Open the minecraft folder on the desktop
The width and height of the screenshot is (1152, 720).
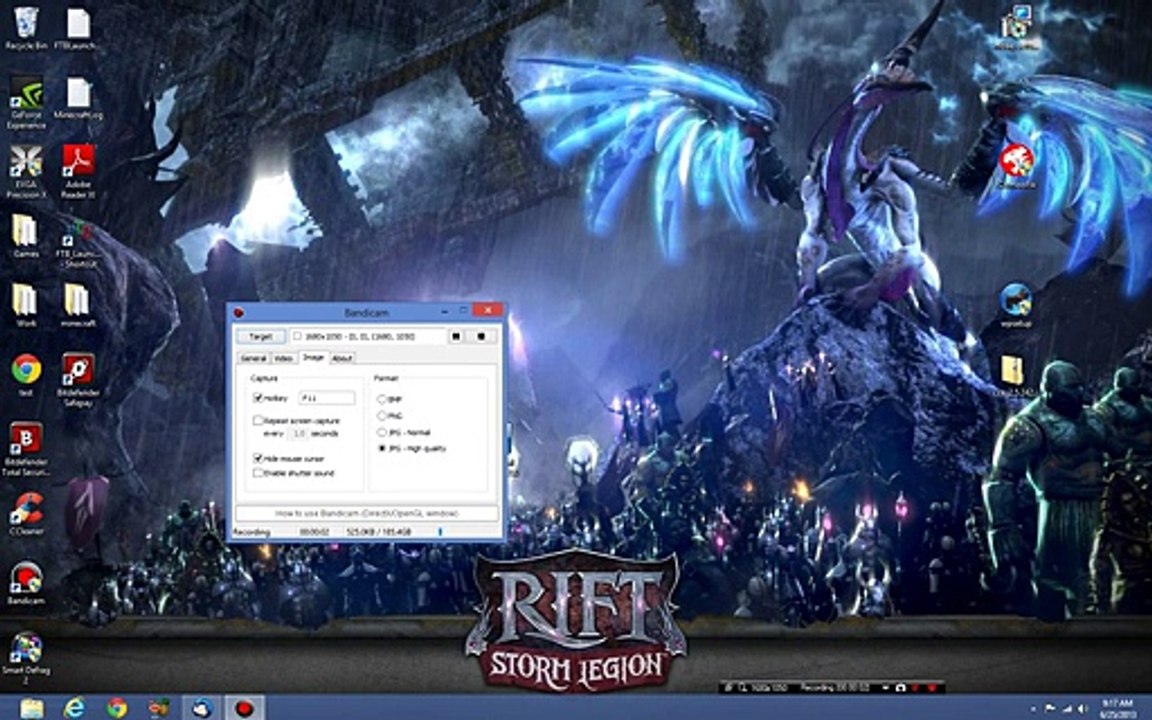click(78, 304)
